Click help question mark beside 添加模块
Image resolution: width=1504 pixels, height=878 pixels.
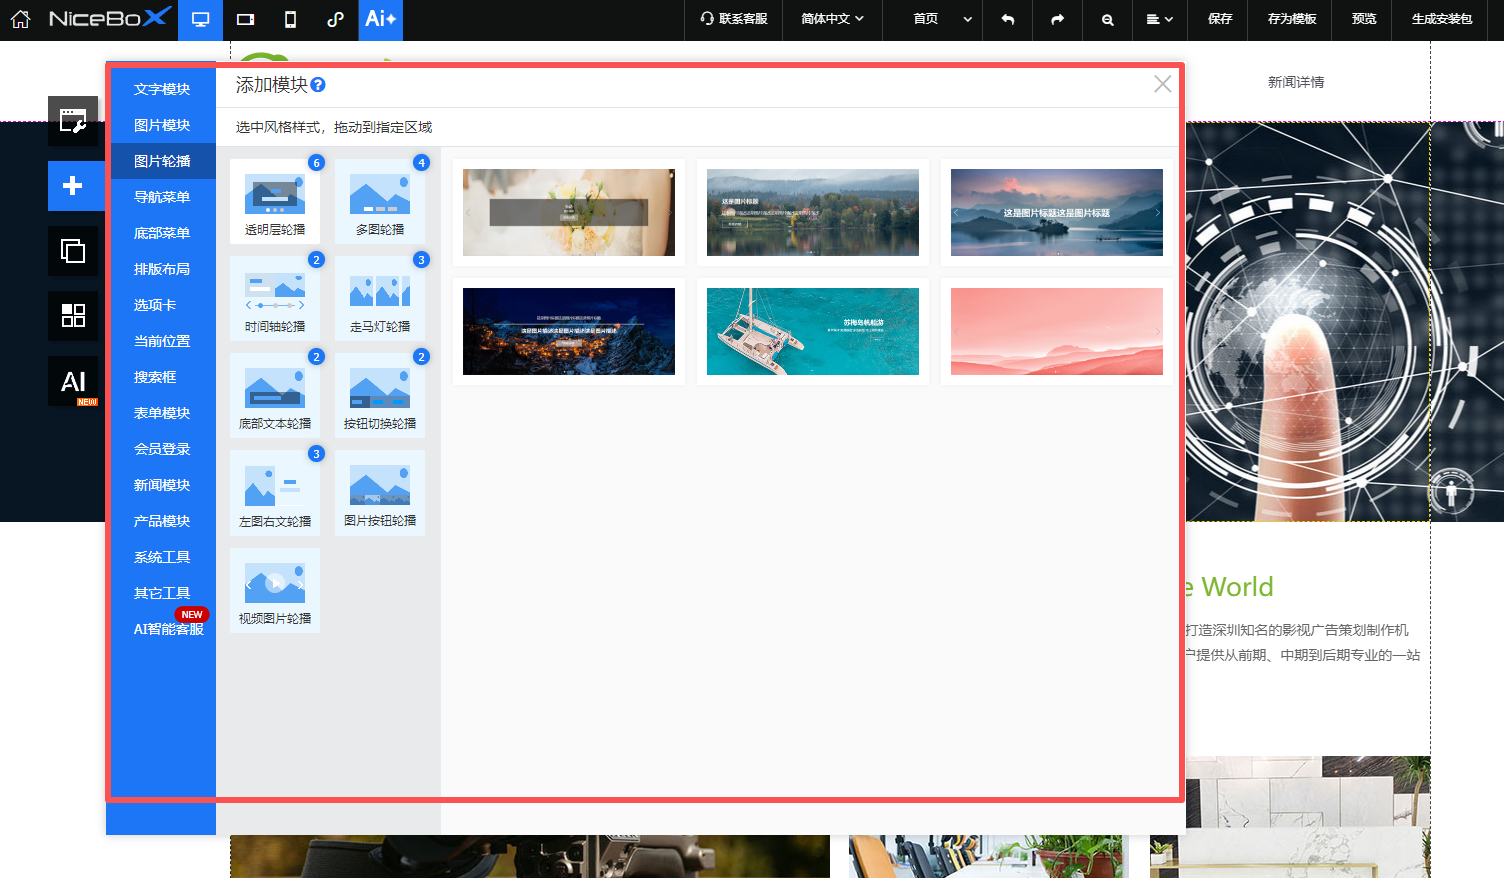pyautogui.click(x=318, y=85)
